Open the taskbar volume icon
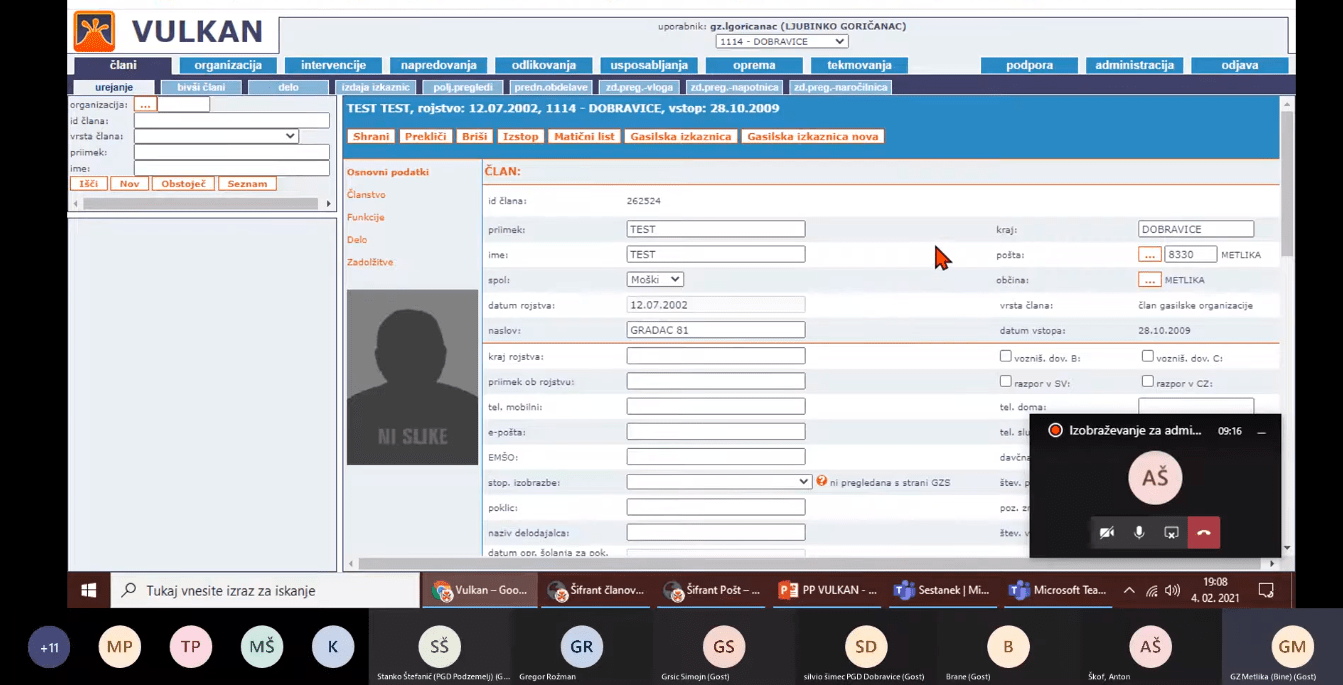 (1172, 590)
